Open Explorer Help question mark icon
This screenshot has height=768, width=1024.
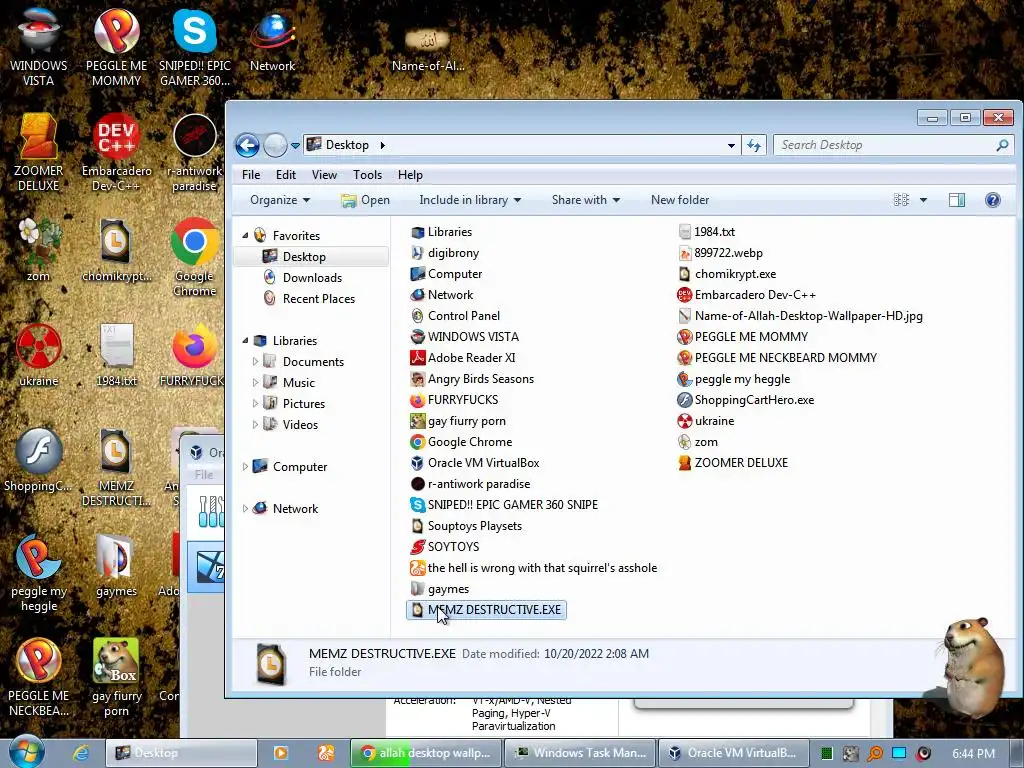pyautogui.click(x=993, y=200)
